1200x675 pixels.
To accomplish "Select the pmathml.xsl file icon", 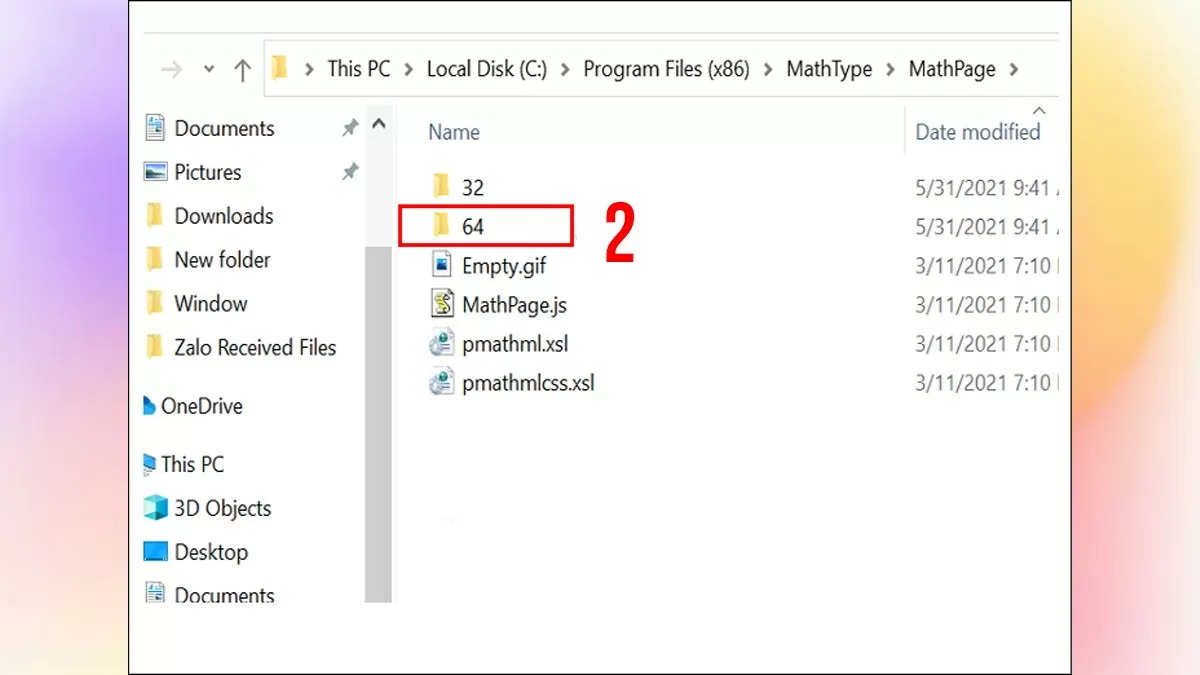I will [x=441, y=344].
